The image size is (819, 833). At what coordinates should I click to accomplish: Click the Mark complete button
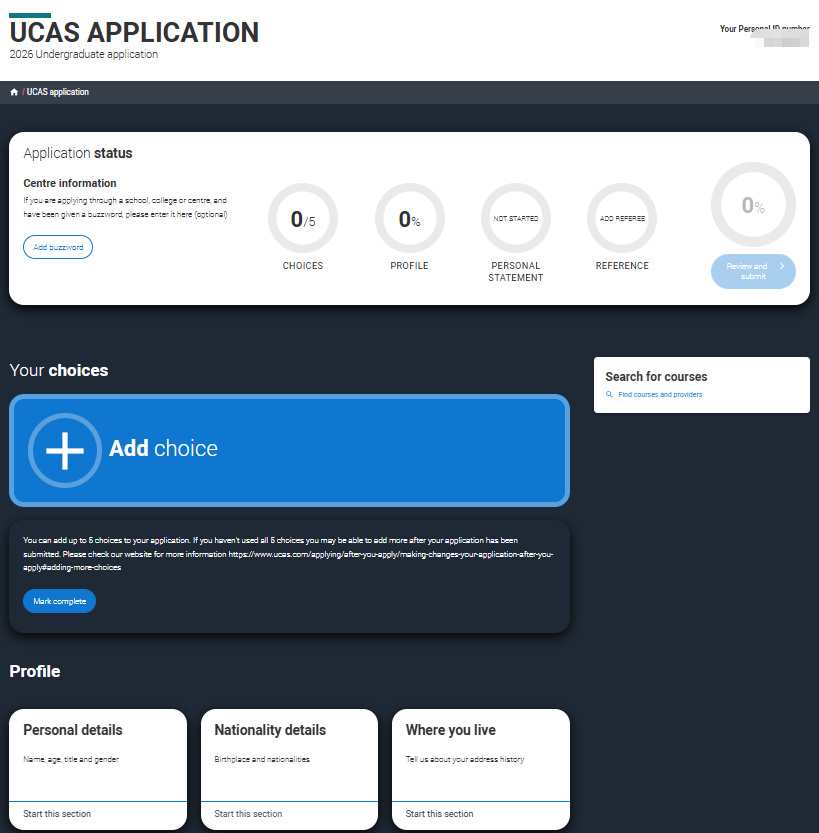[x=59, y=601]
